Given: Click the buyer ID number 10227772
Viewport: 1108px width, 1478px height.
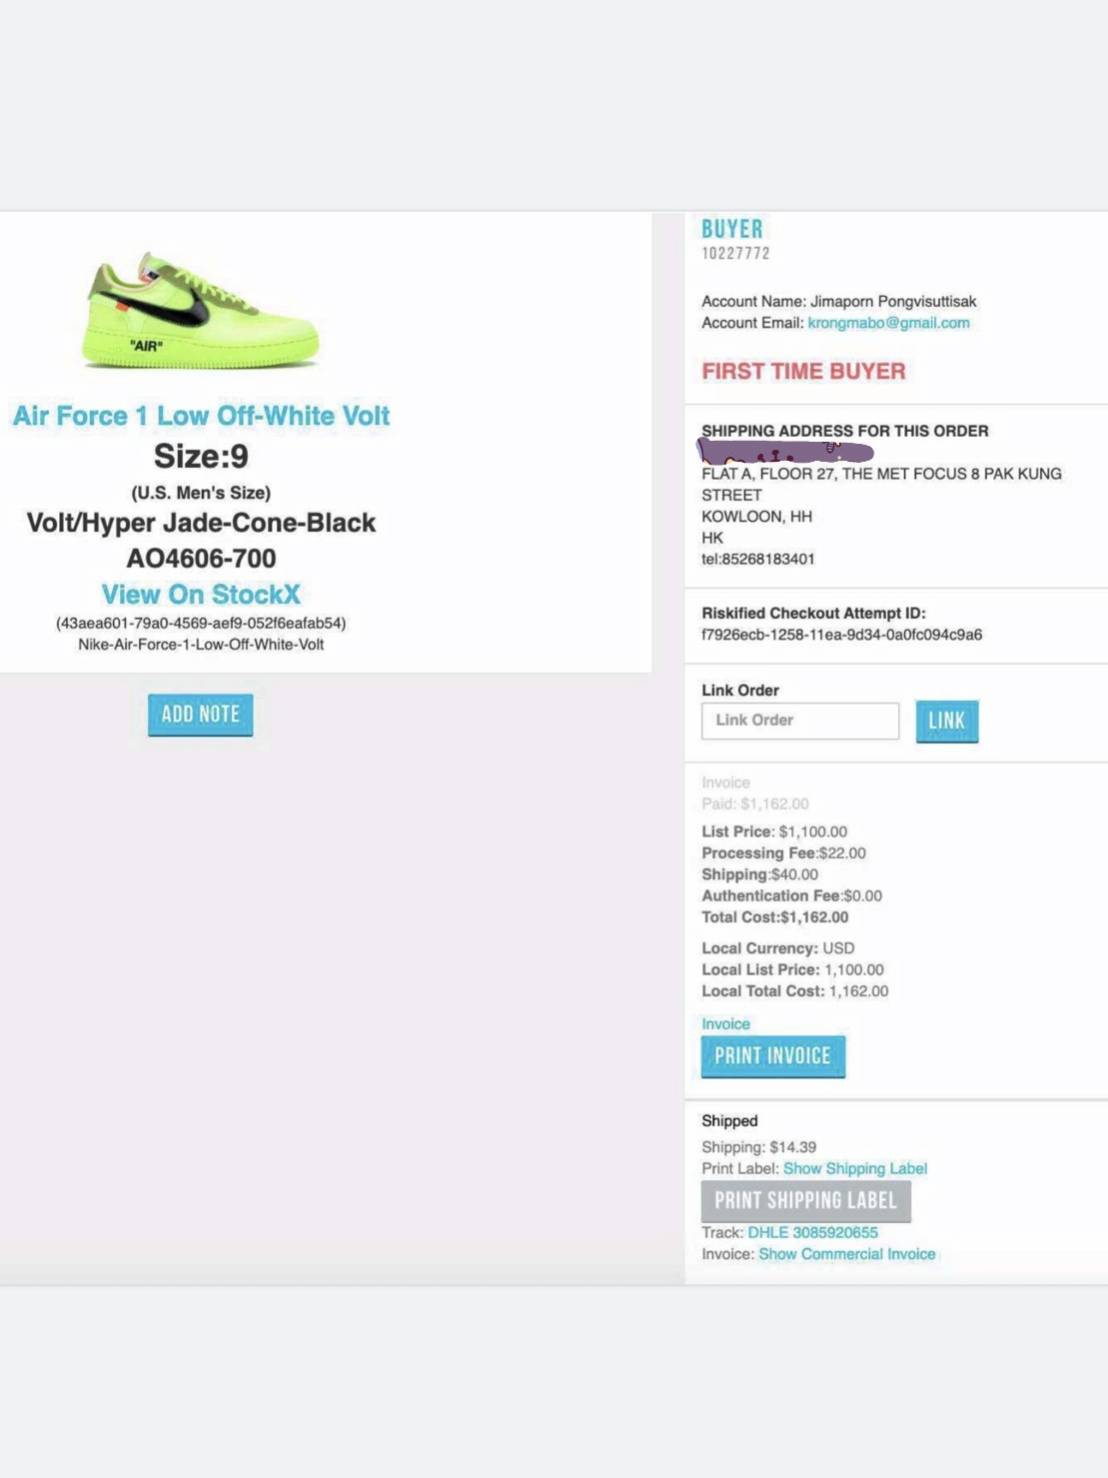Looking at the screenshot, I should (736, 254).
